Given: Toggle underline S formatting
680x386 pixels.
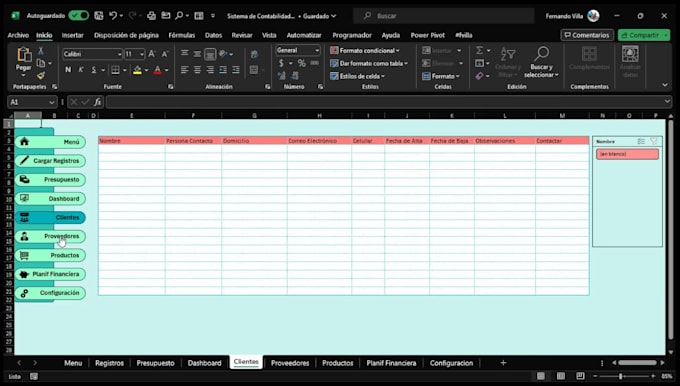Looking at the screenshot, I should click(94, 70).
